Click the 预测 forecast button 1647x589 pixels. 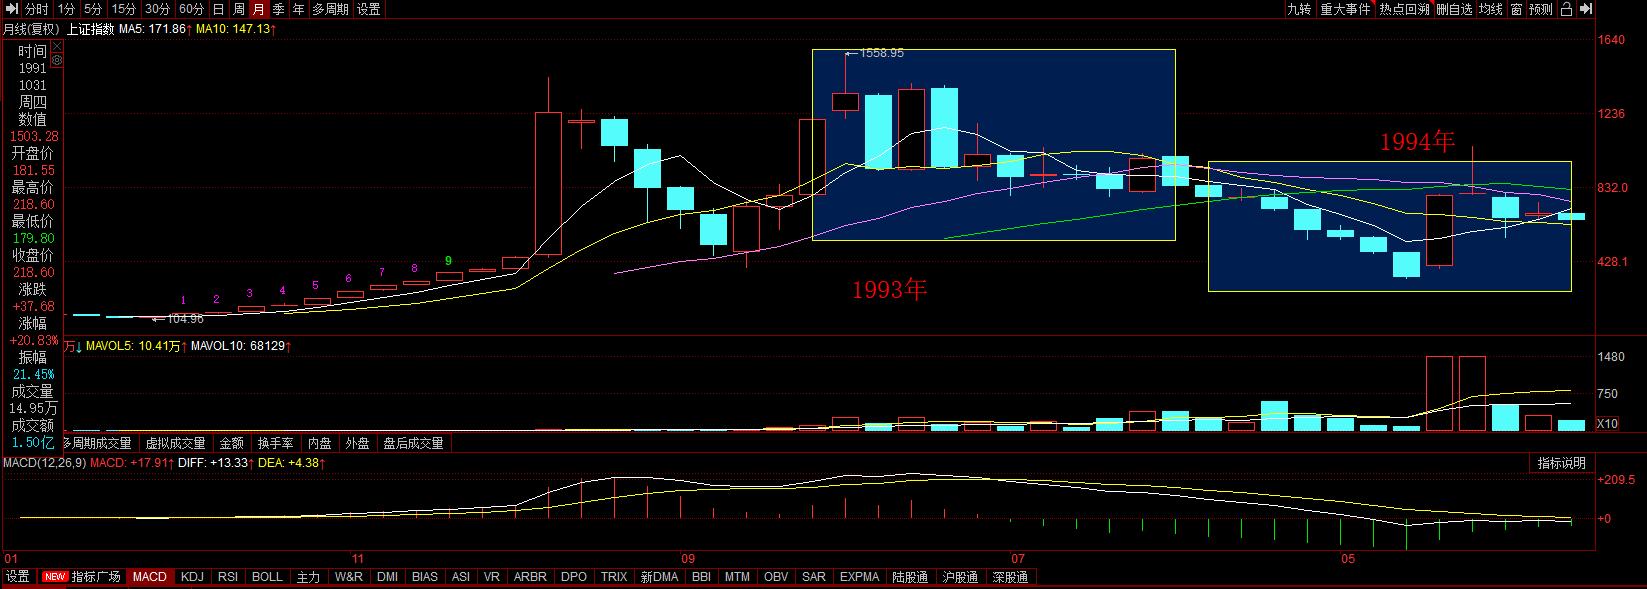(1541, 9)
